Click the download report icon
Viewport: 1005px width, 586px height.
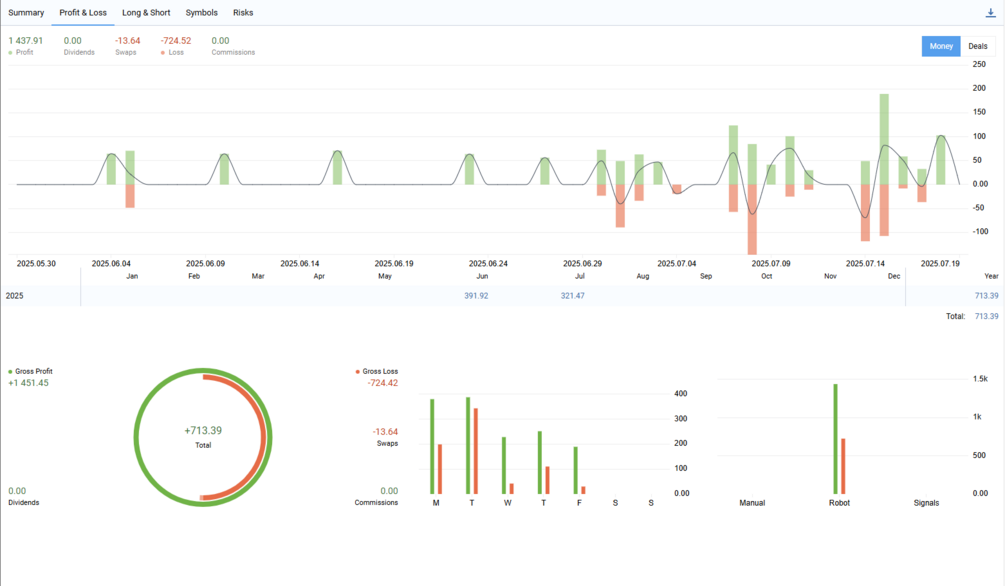point(990,13)
